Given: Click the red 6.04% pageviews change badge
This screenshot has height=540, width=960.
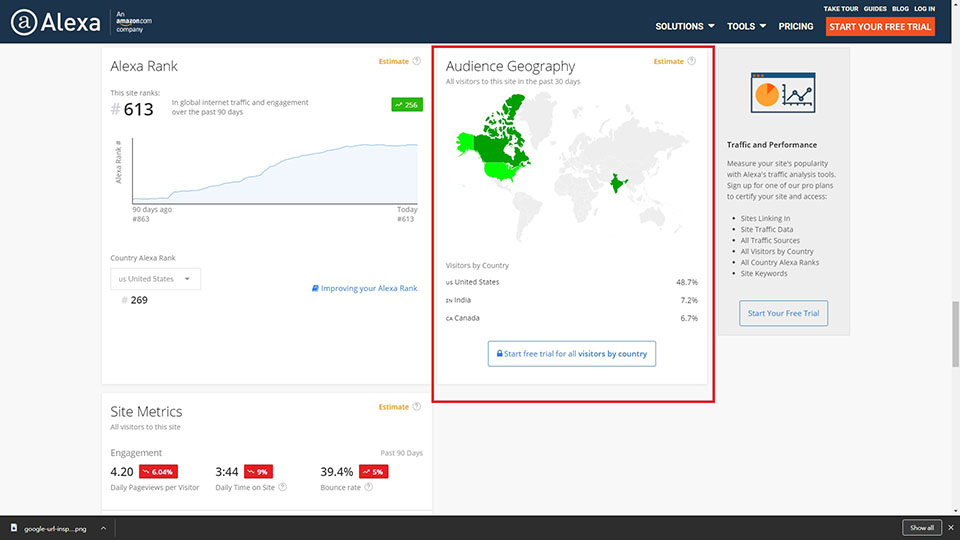Looking at the screenshot, I should [158, 472].
